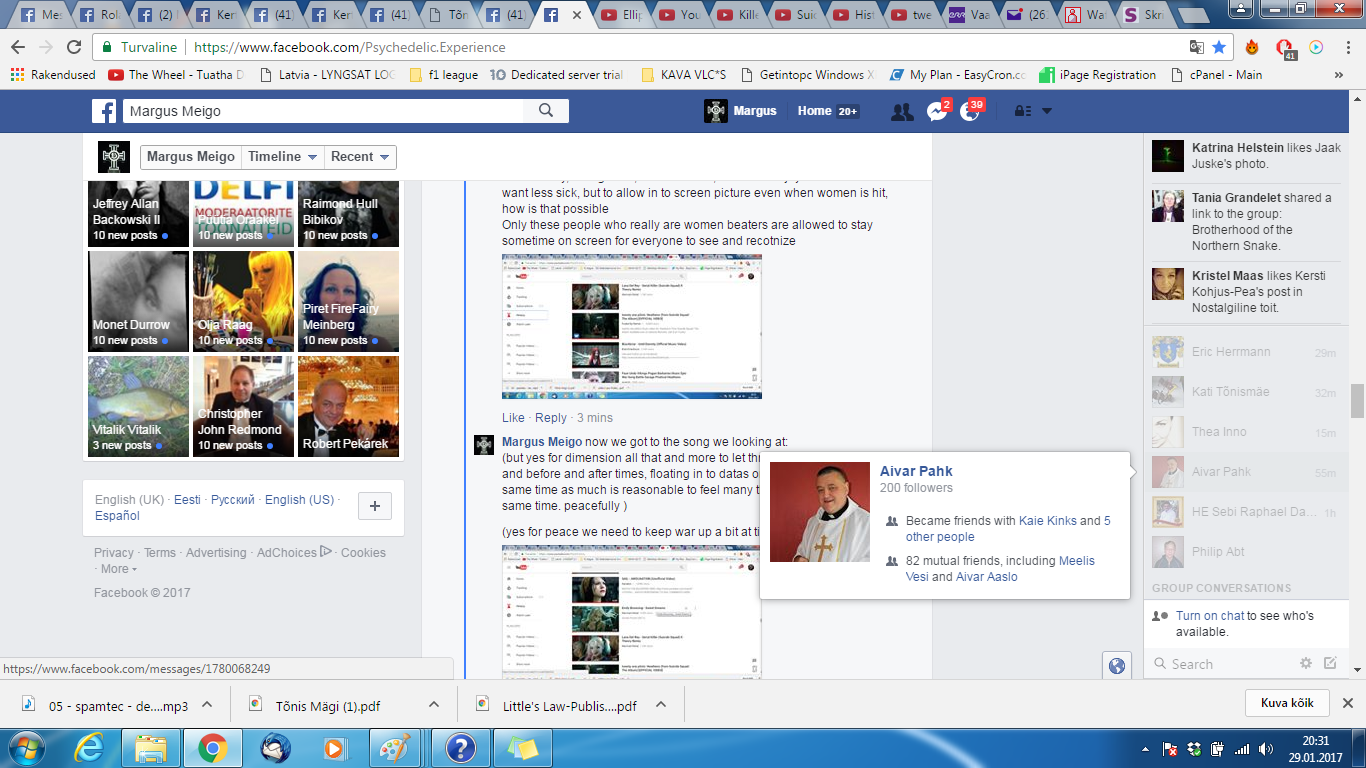Open the colorful play-button extension

(x=1316, y=47)
